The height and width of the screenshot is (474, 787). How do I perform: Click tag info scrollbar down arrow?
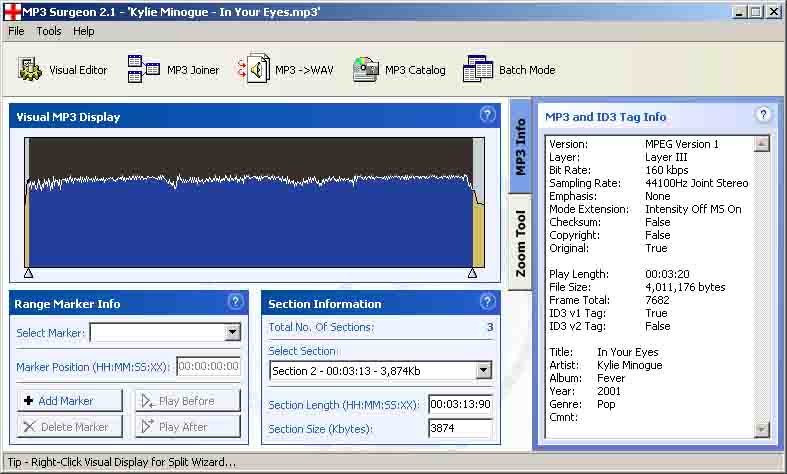762,429
